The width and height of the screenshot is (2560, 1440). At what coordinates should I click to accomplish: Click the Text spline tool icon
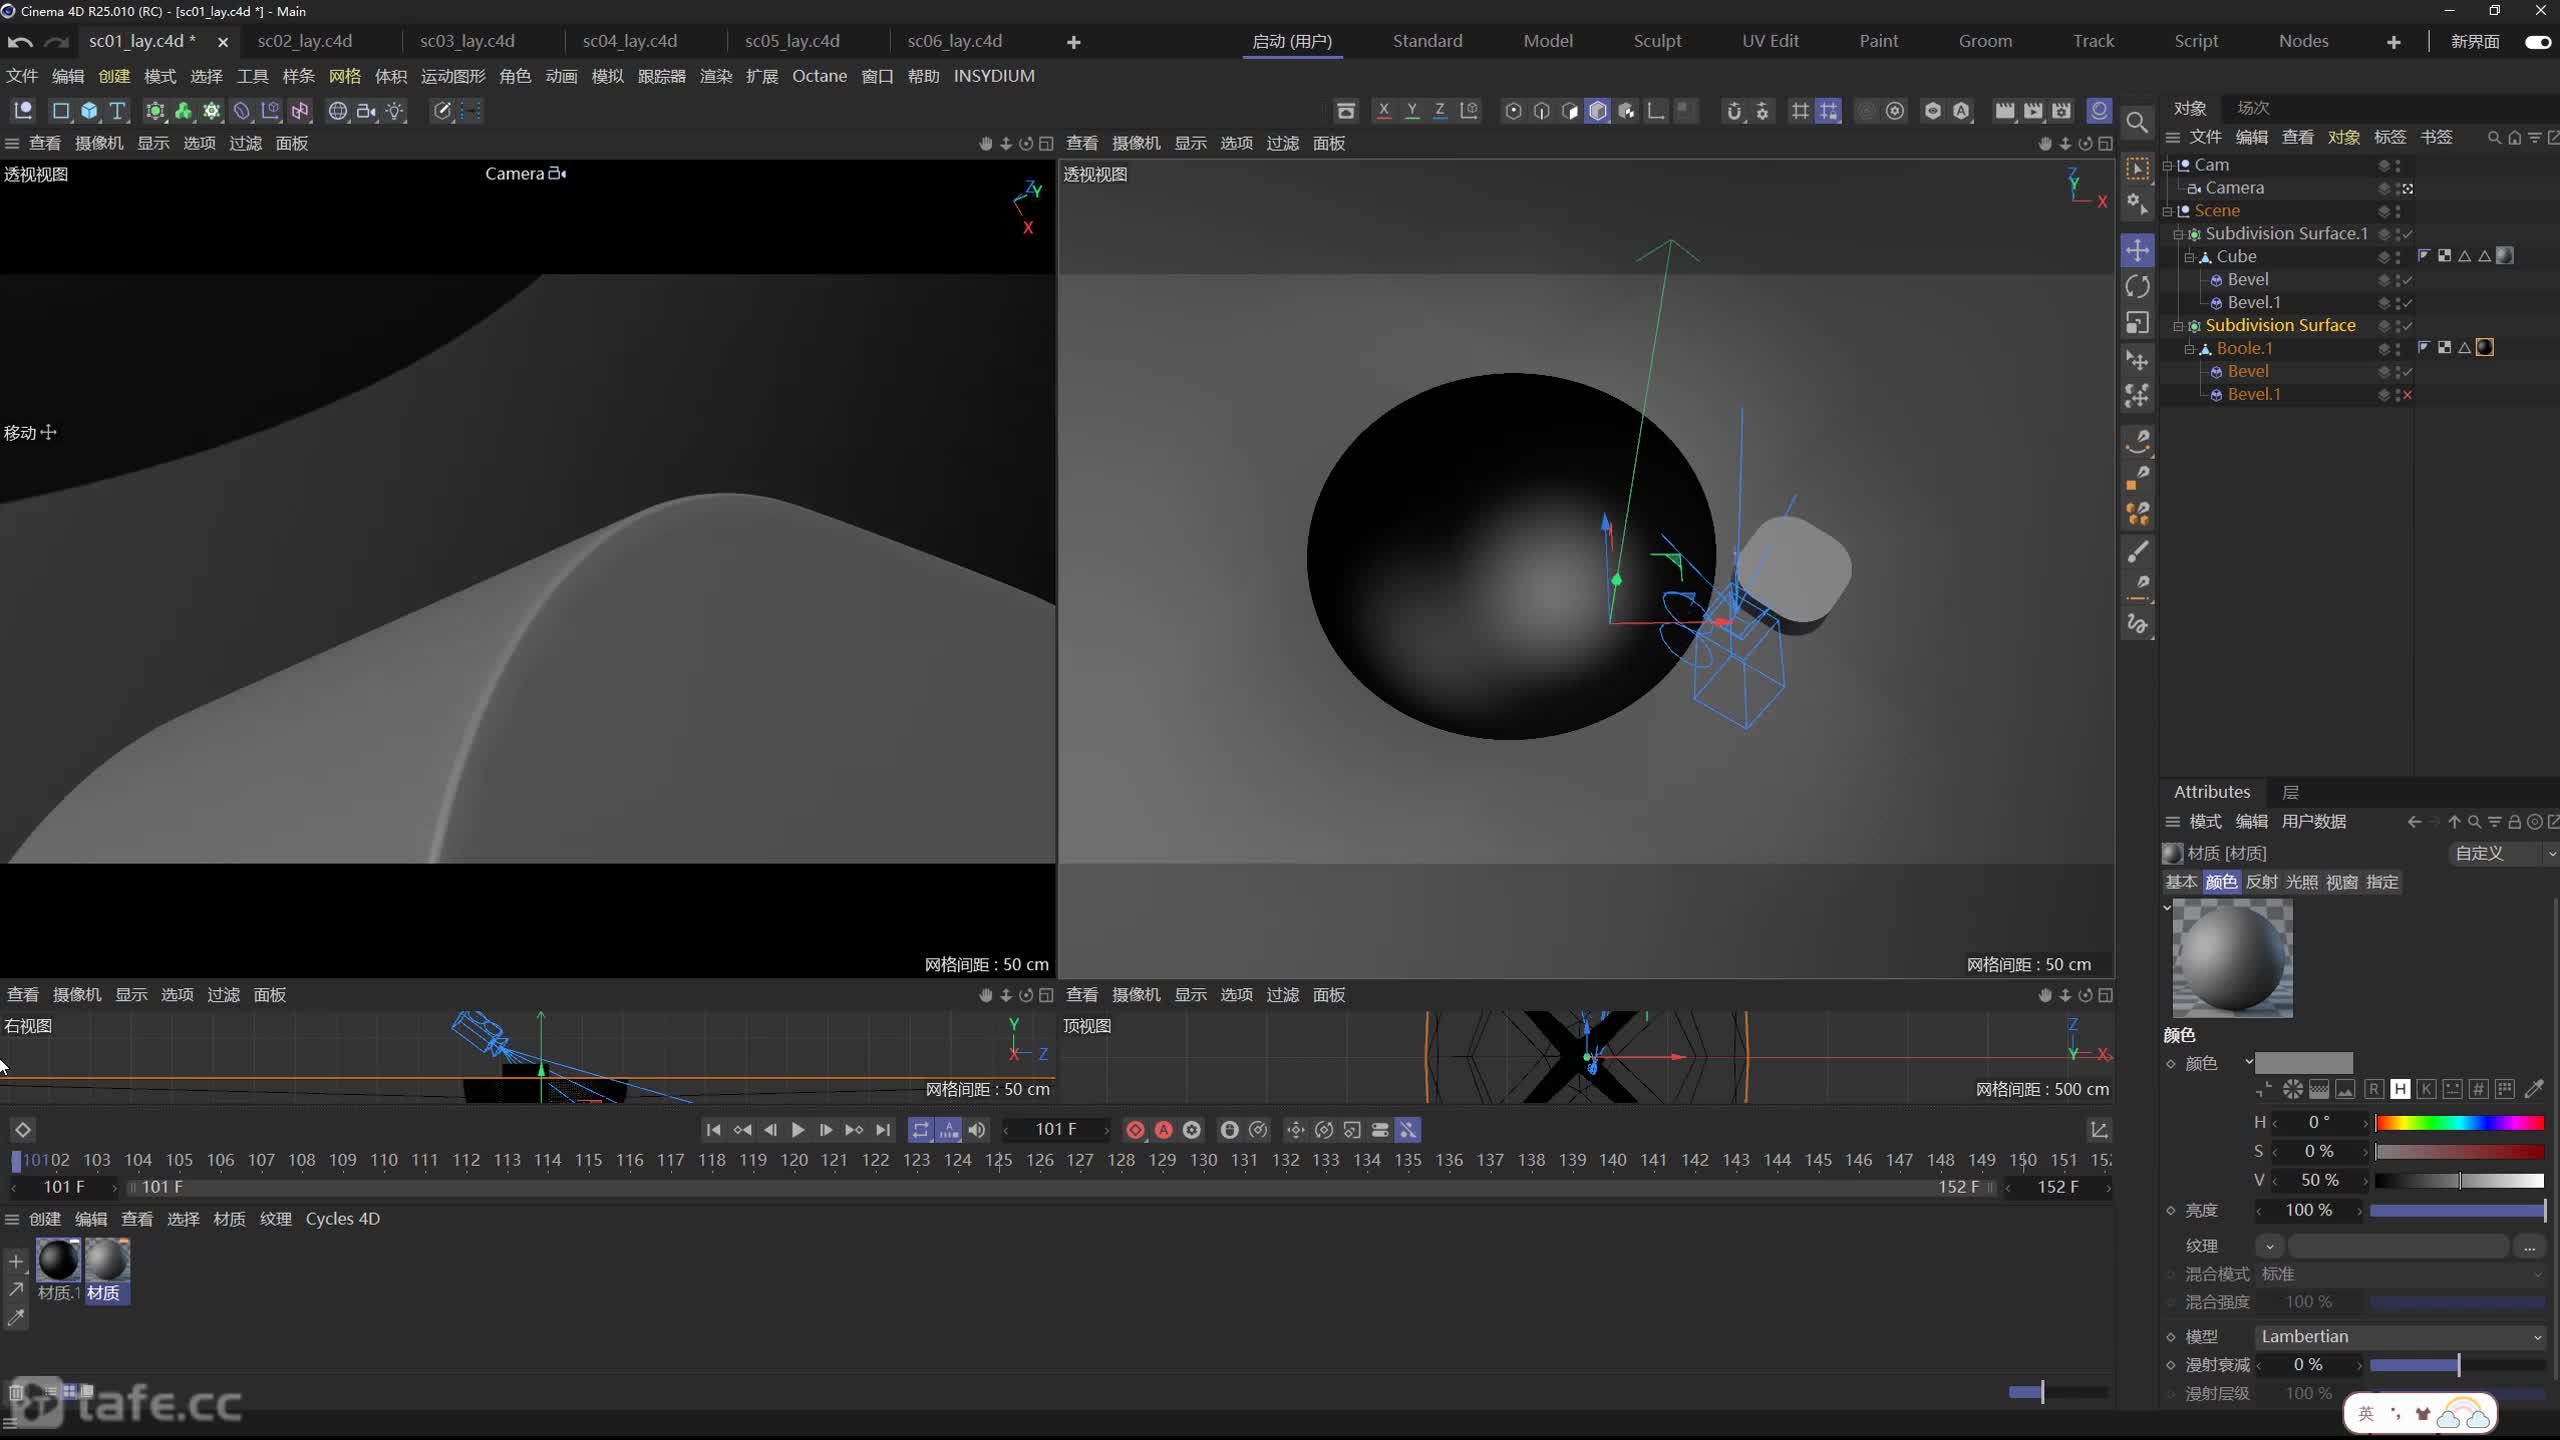tap(117, 111)
